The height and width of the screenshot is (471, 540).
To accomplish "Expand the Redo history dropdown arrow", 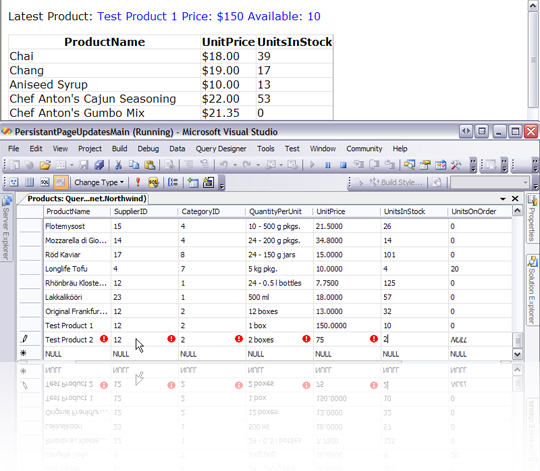I will pos(258,165).
